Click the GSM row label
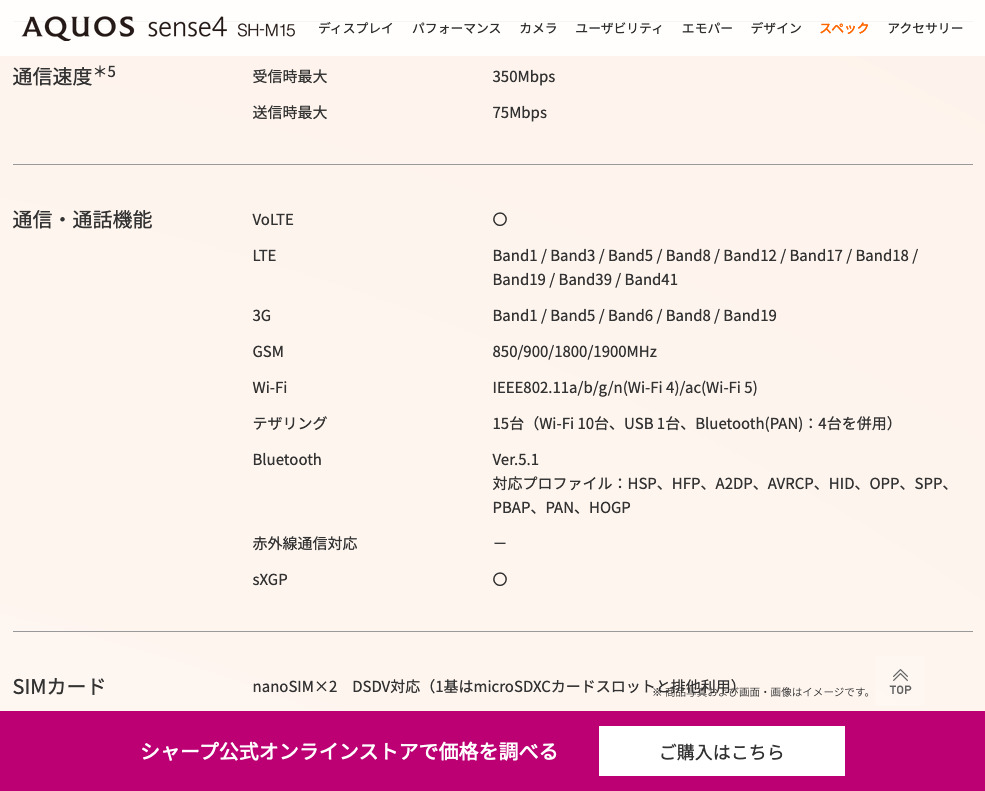This screenshot has height=791, width=985. click(268, 351)
